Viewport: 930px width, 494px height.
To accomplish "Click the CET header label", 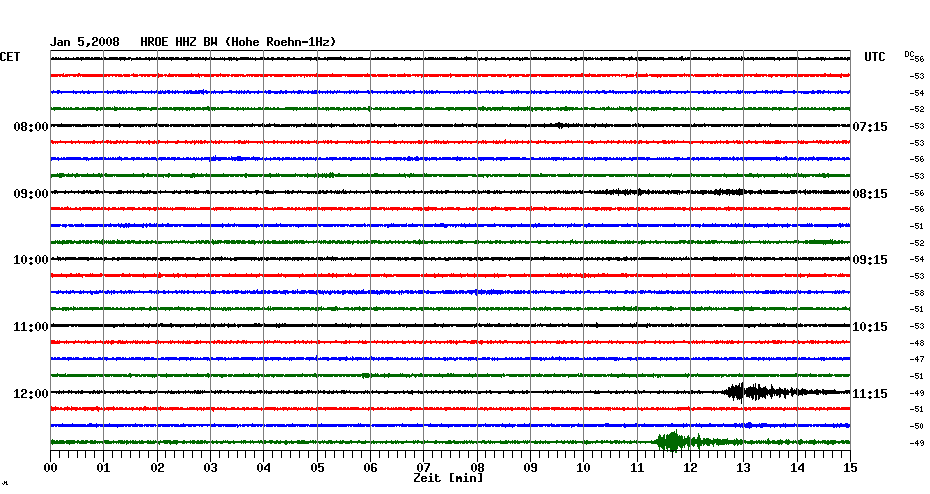I will click(x=10, y=57).
